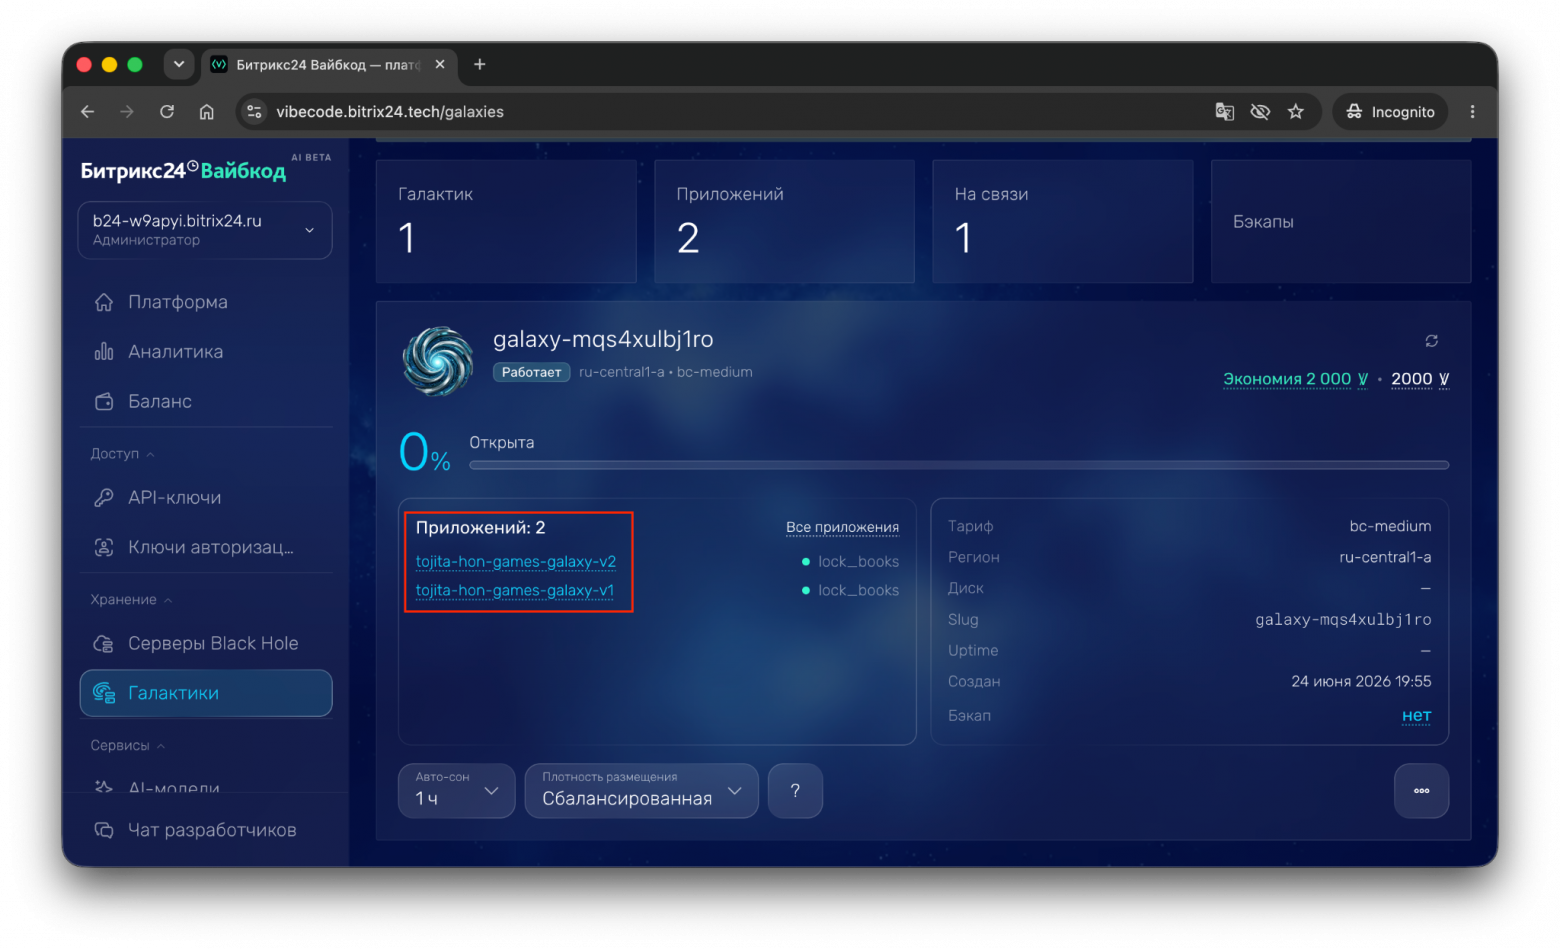Click the Галактики sidebar icon
Viewport: 1560px width, 949px height.
pos(104,693)
